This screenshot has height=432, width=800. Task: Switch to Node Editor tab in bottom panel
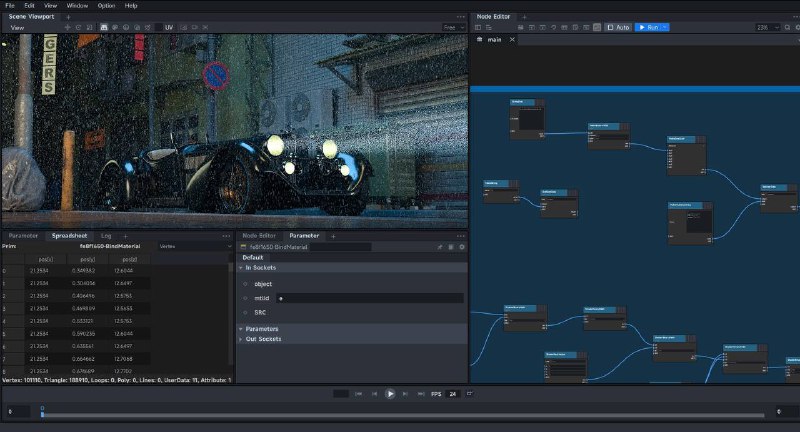point(259,236)
